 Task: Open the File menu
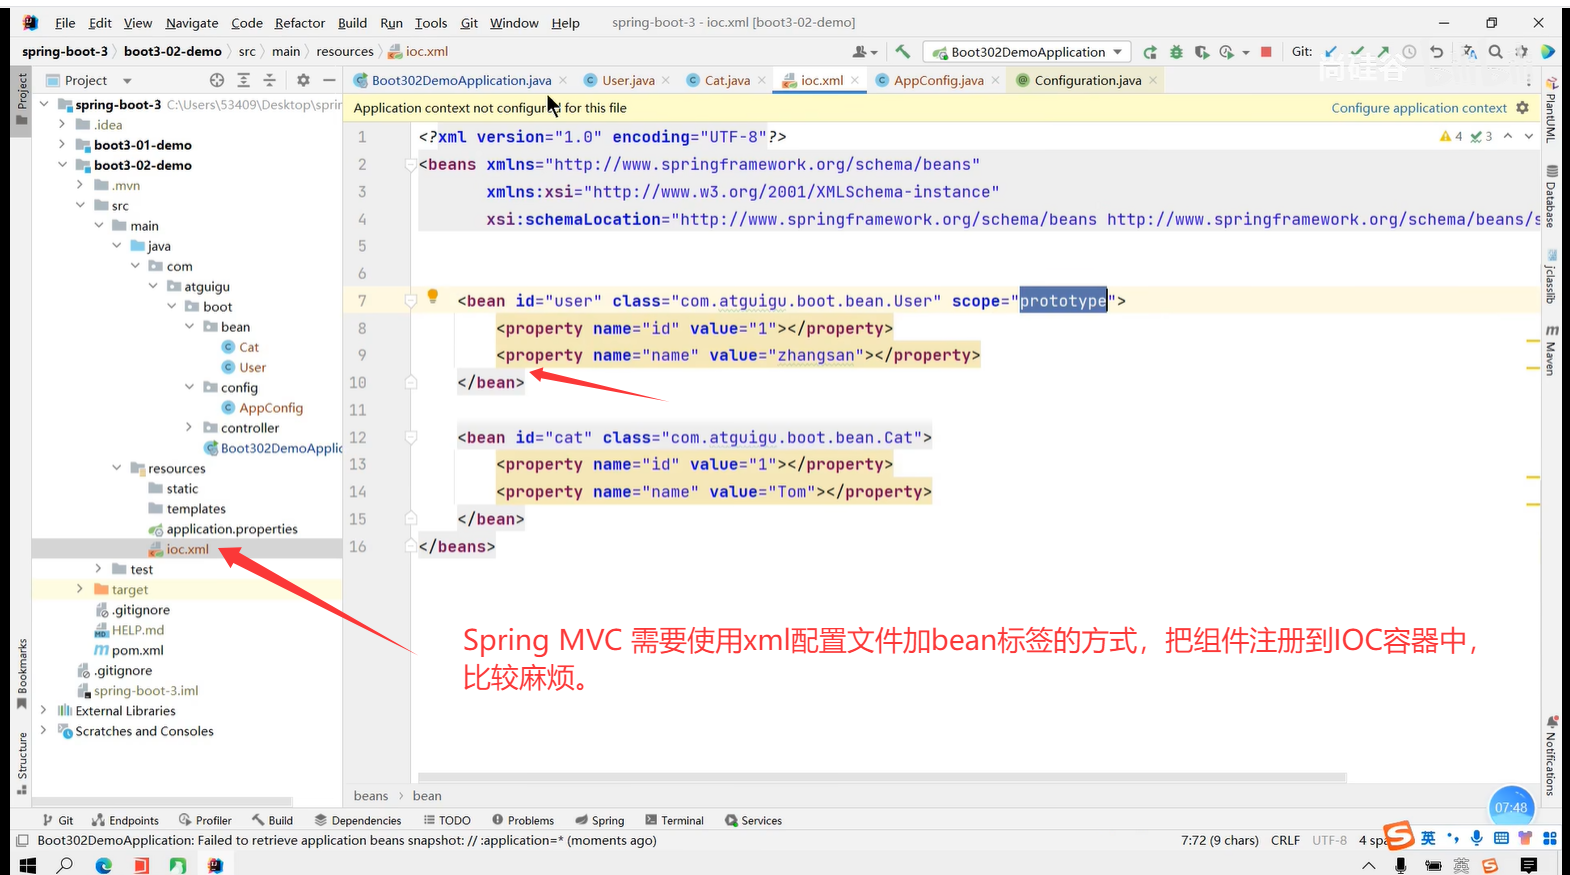pyautogui.click(x=65, y=23)
